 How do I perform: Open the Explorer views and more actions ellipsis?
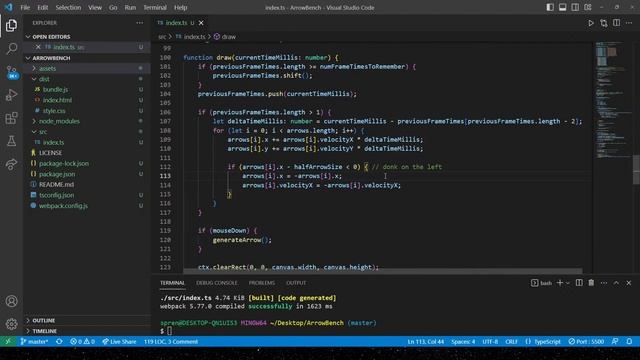coord(140,23)
